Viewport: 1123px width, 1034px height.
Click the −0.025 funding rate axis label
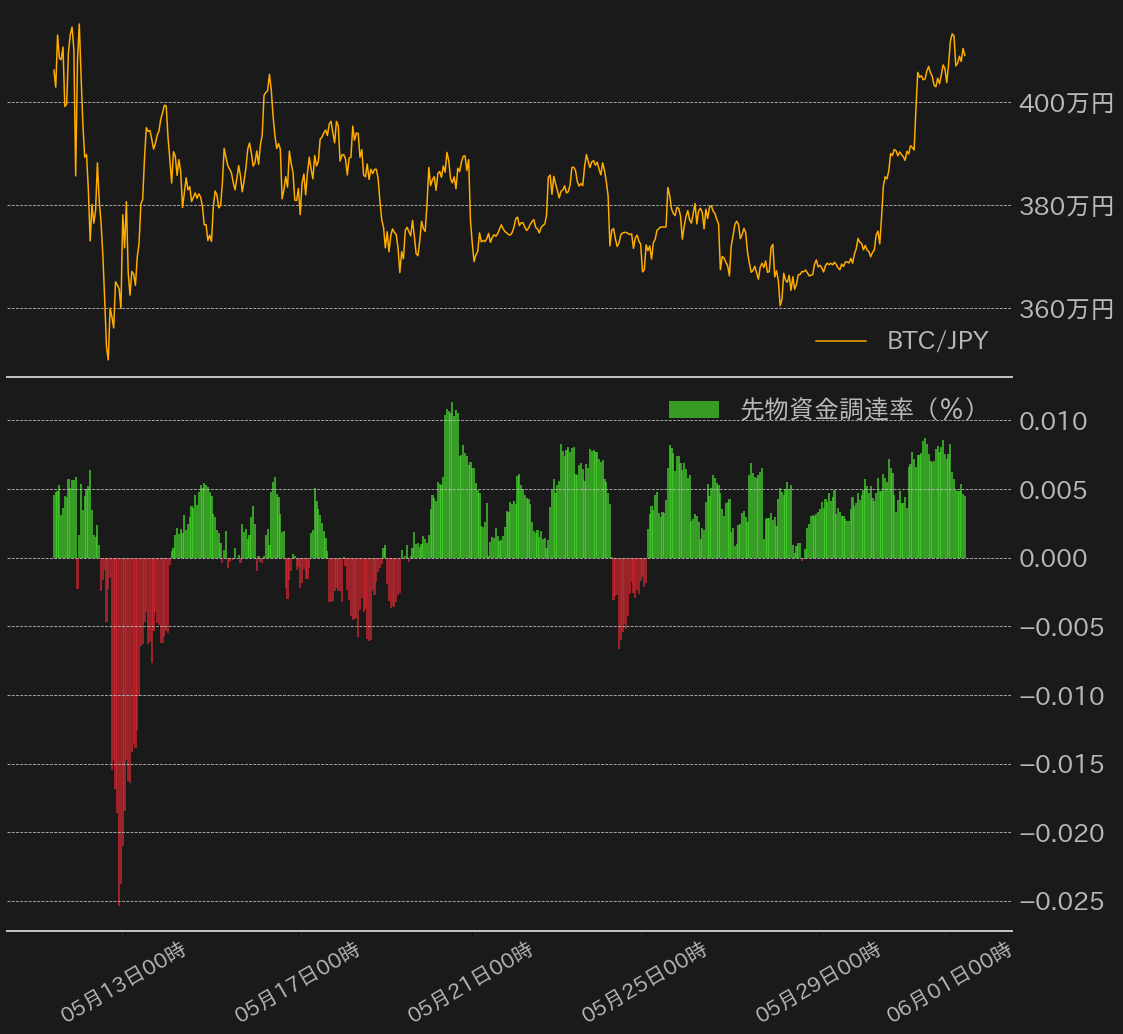point(1061,902)
